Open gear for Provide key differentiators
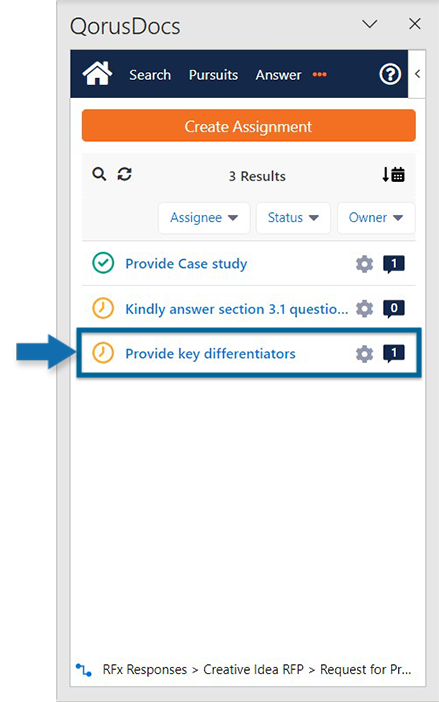The height and width of the screenshot is (702, 439). pyautogui.click(x=364, y=354)
